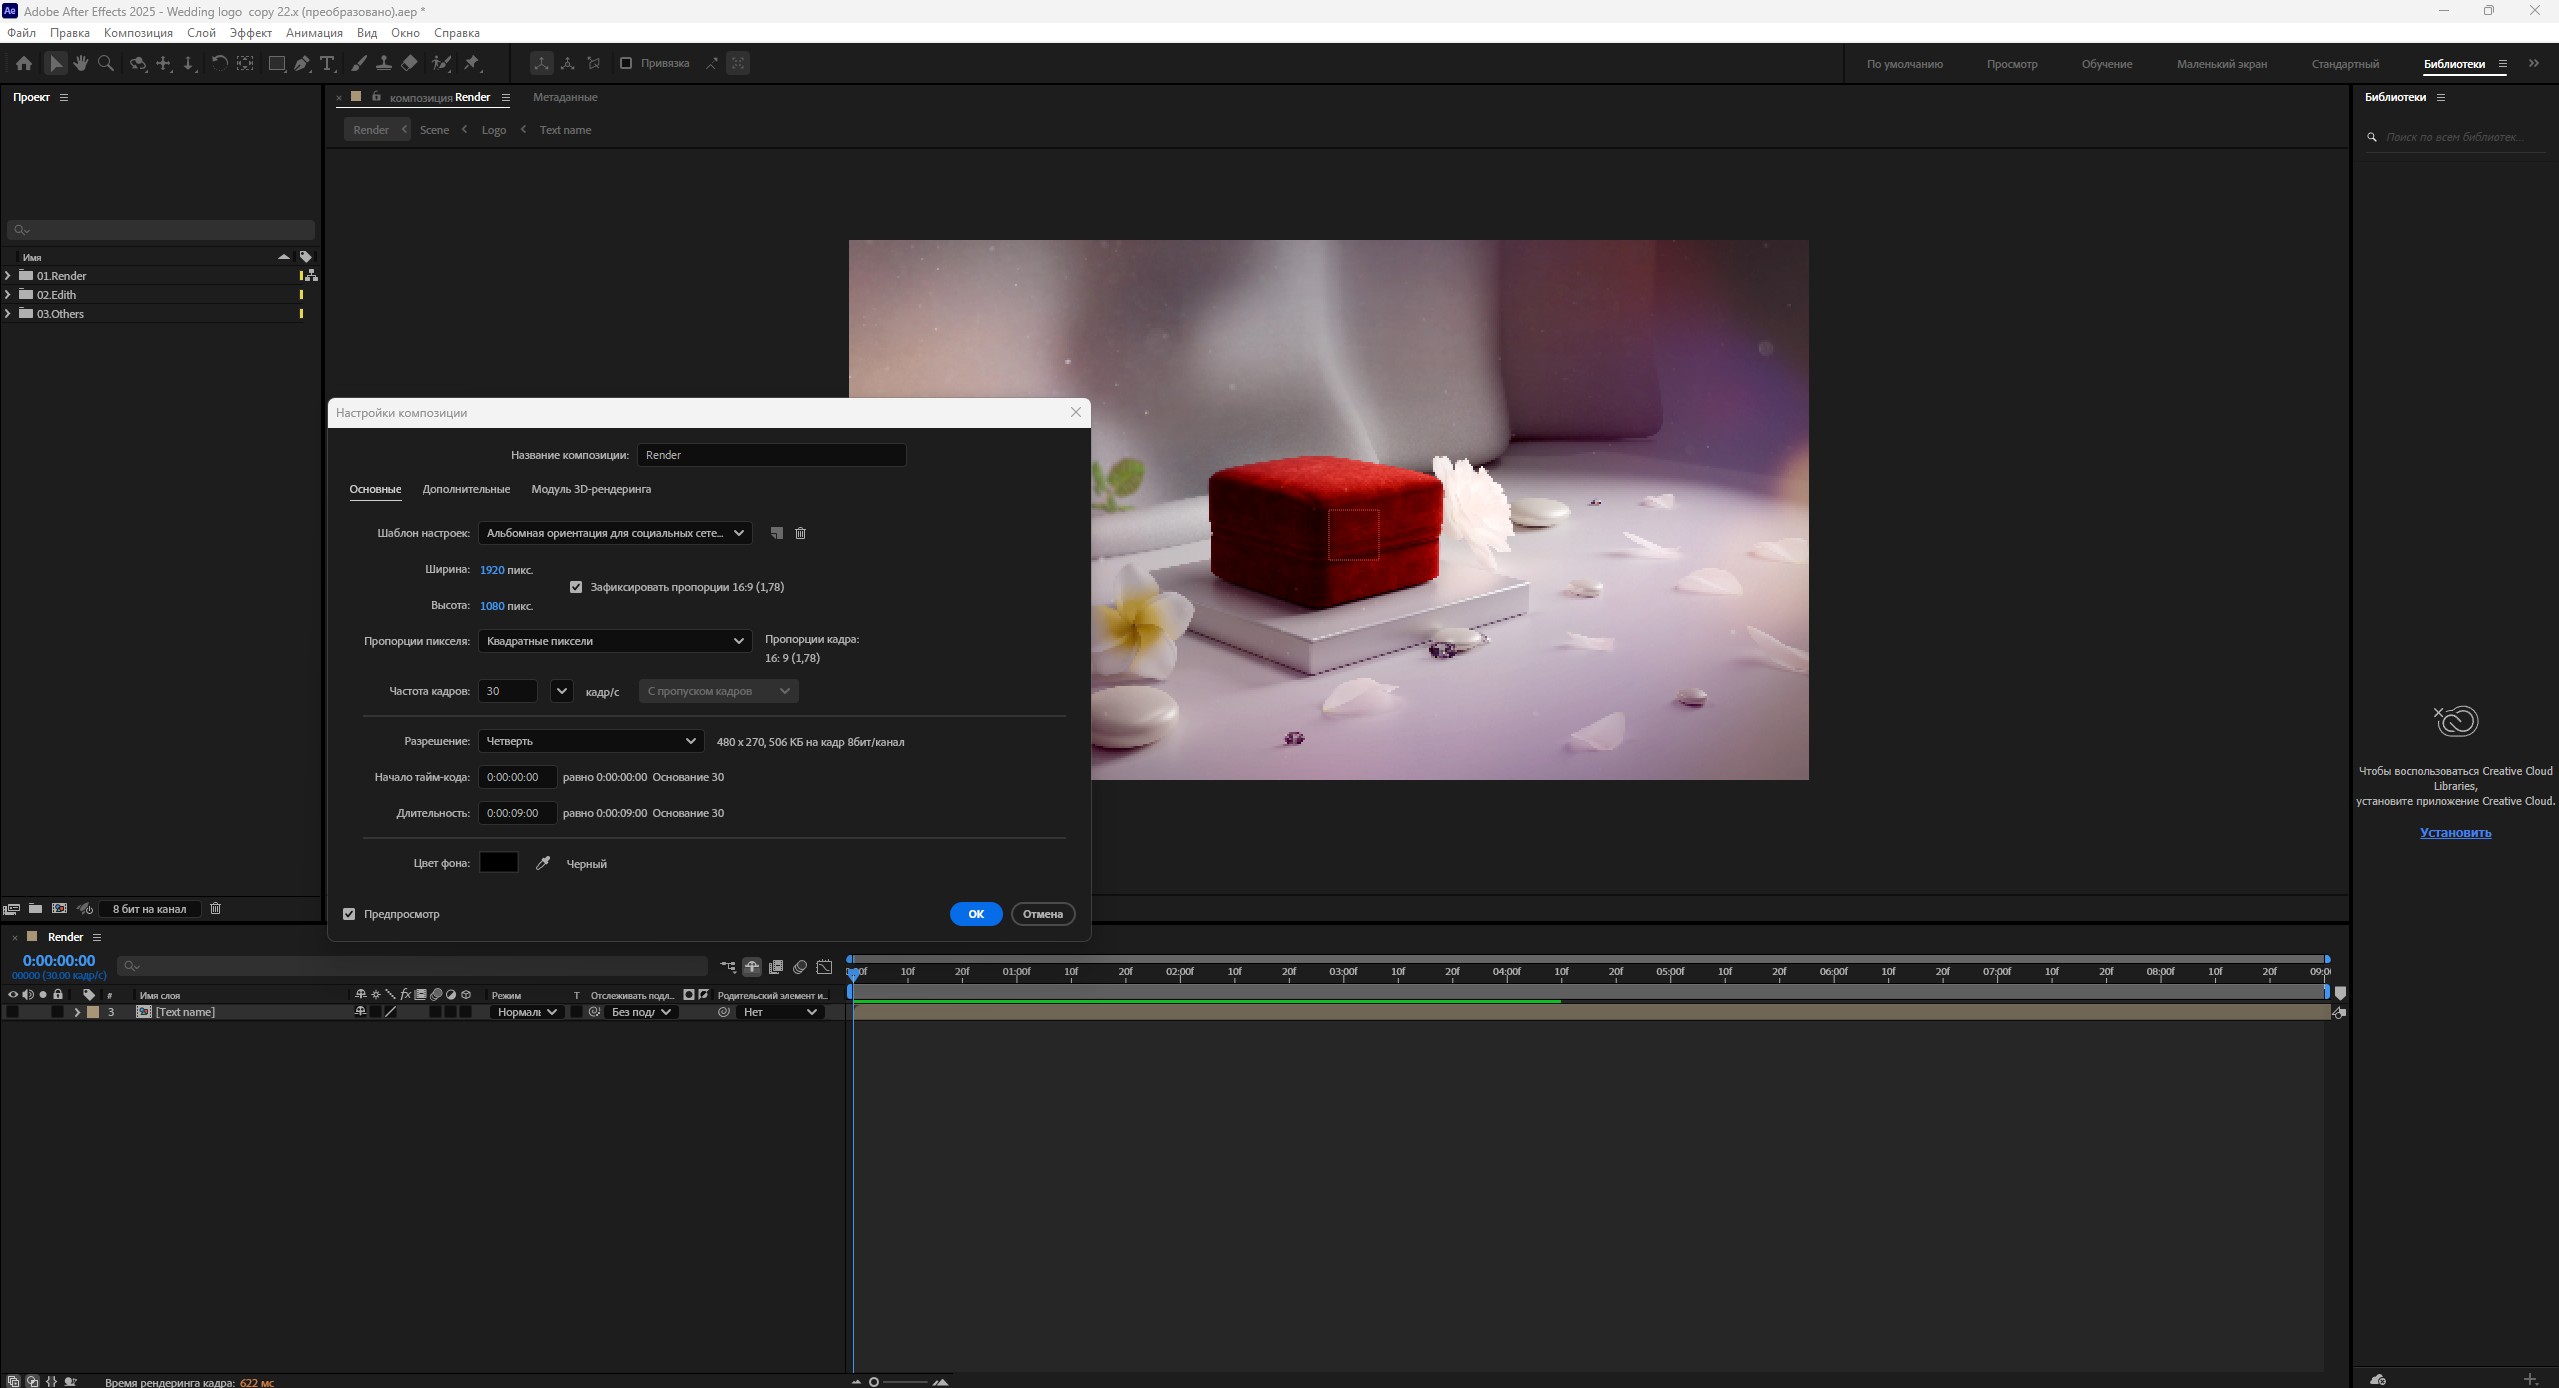
Task: Open the Шаблон настроек preset dropdown
Action: [x=614, y=533]
